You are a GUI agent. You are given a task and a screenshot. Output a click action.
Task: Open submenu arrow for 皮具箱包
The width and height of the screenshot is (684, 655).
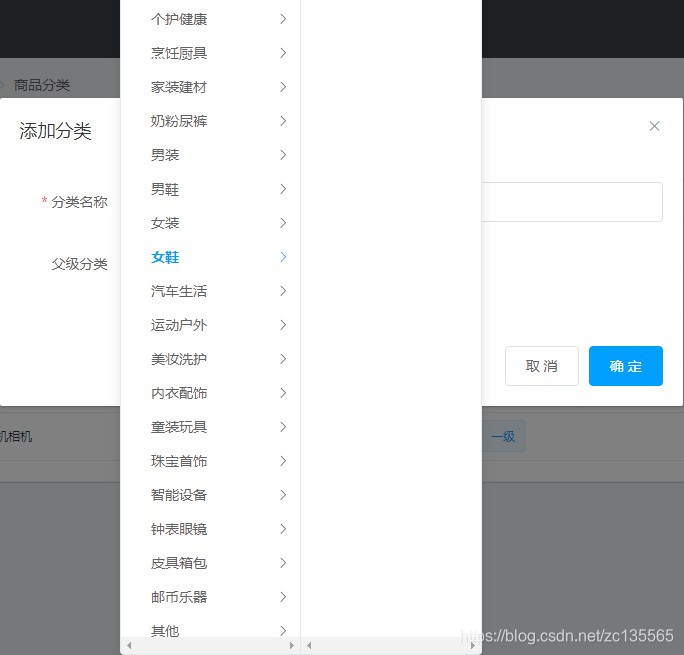[x=283, y=563]
